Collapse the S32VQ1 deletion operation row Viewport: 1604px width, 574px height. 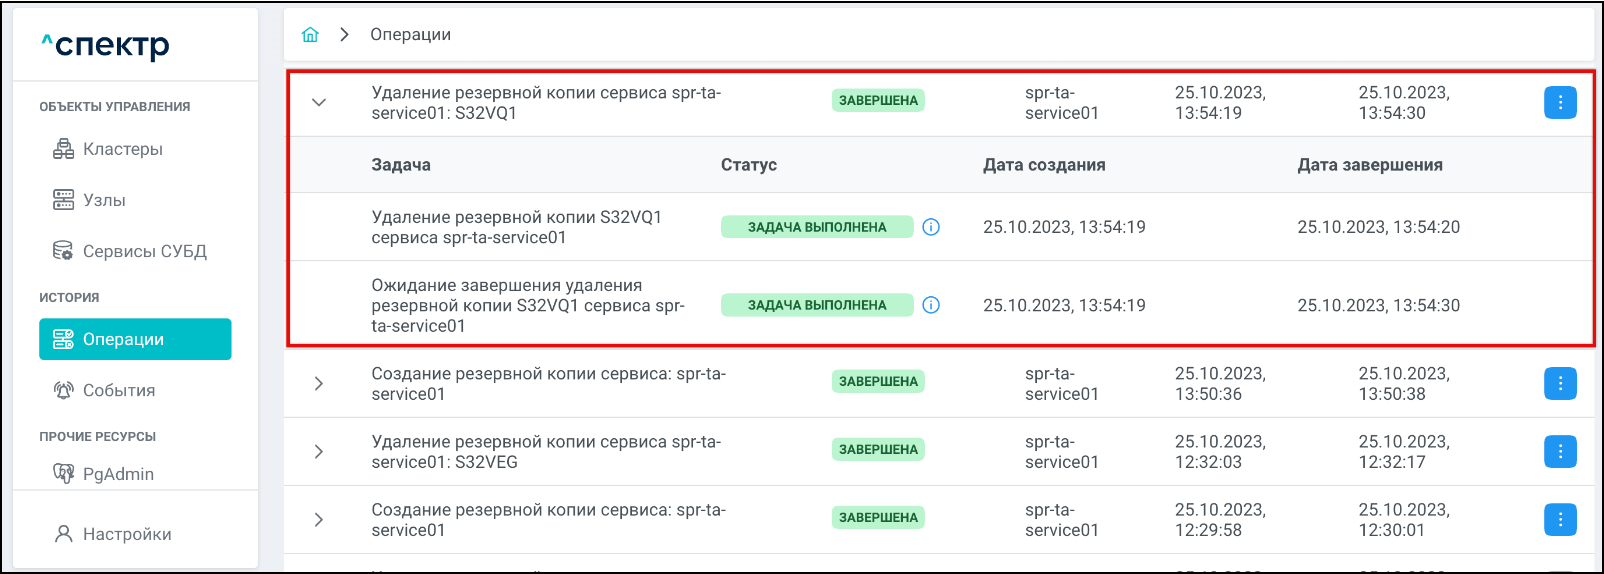(x=319, y=102)
